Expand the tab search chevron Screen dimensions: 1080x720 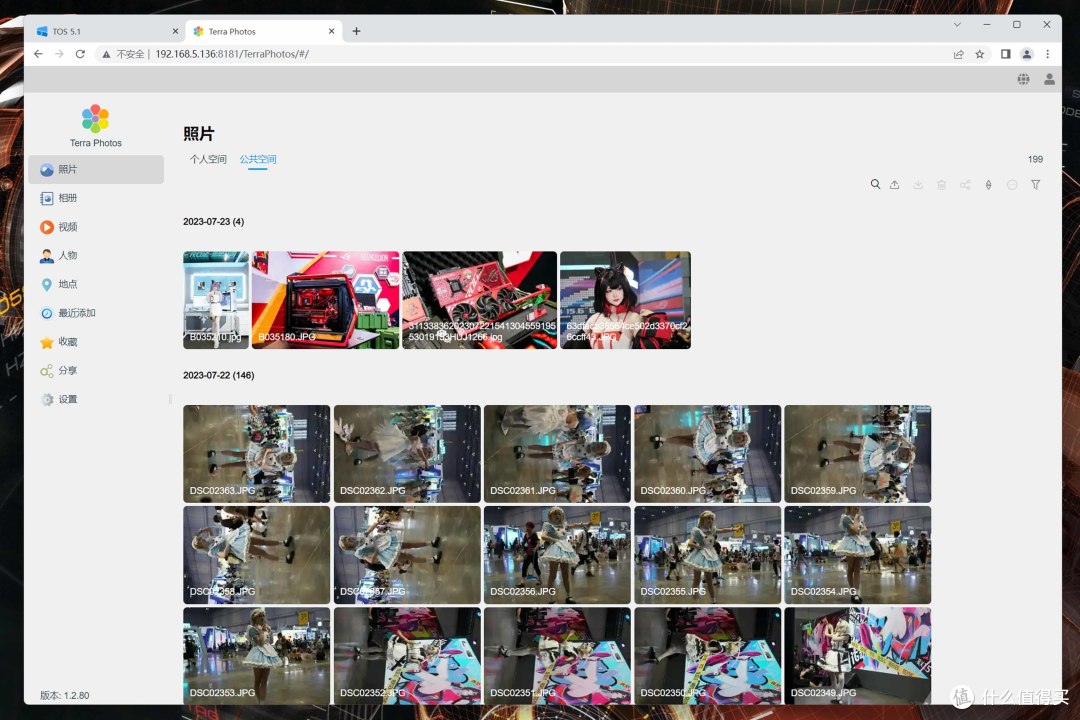point(957,24)
